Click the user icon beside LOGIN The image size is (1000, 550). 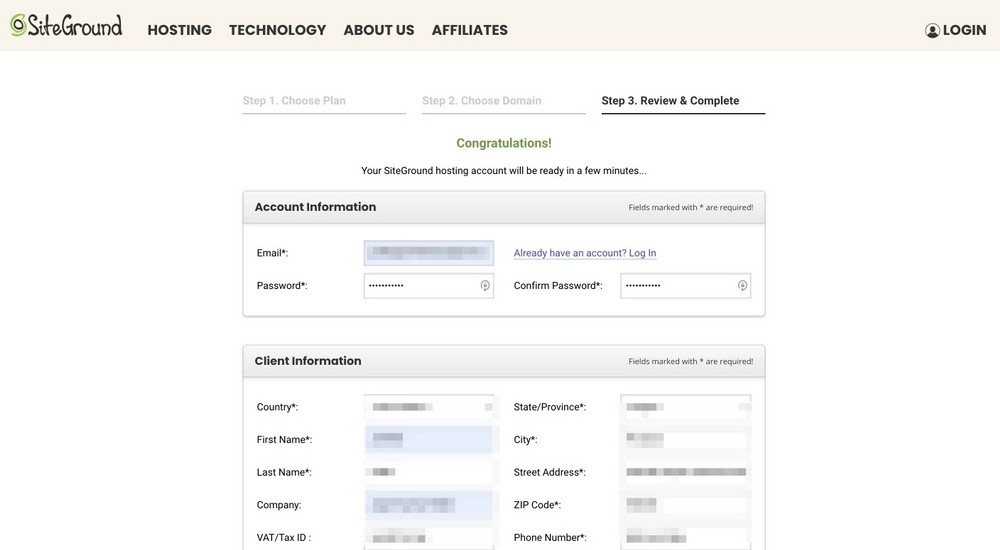point(932,30)
